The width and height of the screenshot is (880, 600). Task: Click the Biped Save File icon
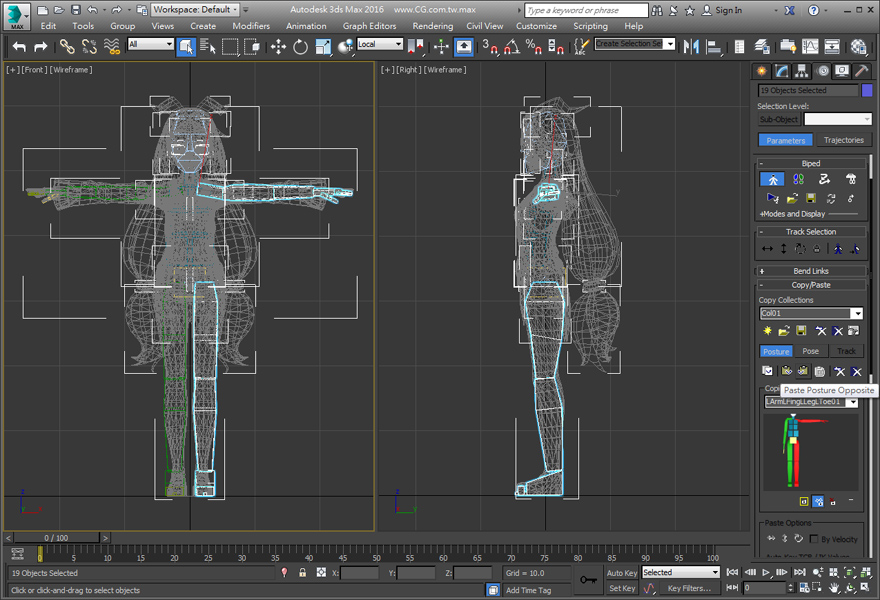pos(811,198)
